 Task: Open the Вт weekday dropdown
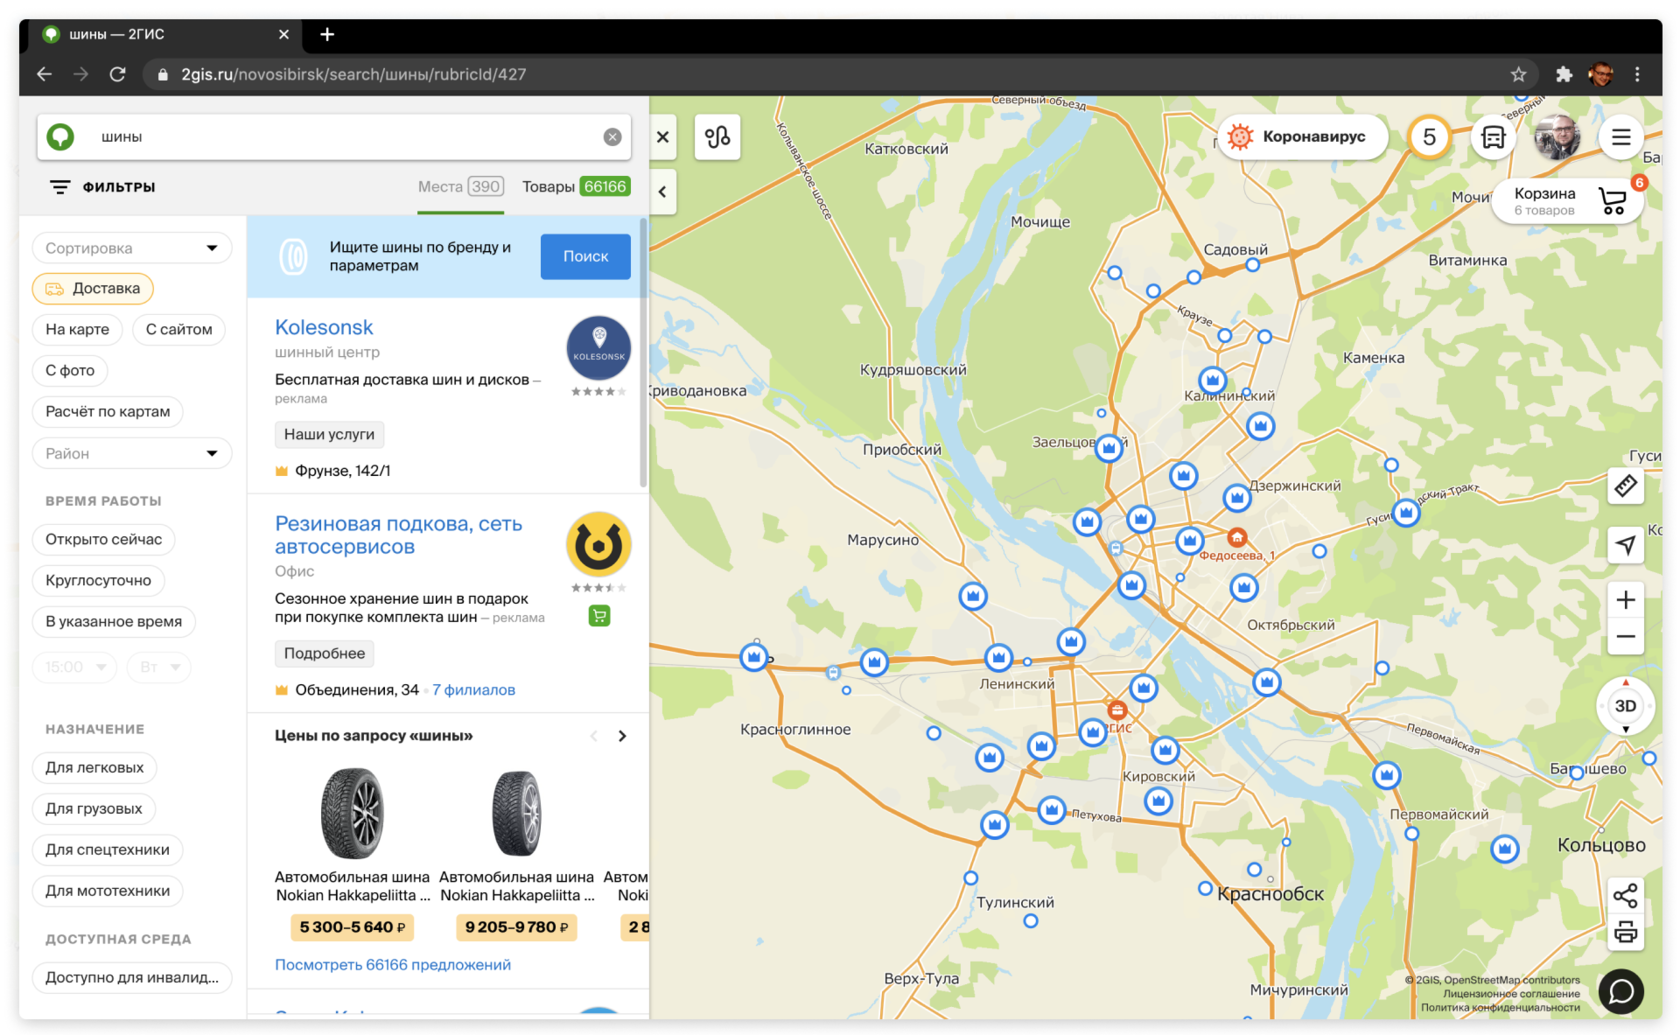159,667
